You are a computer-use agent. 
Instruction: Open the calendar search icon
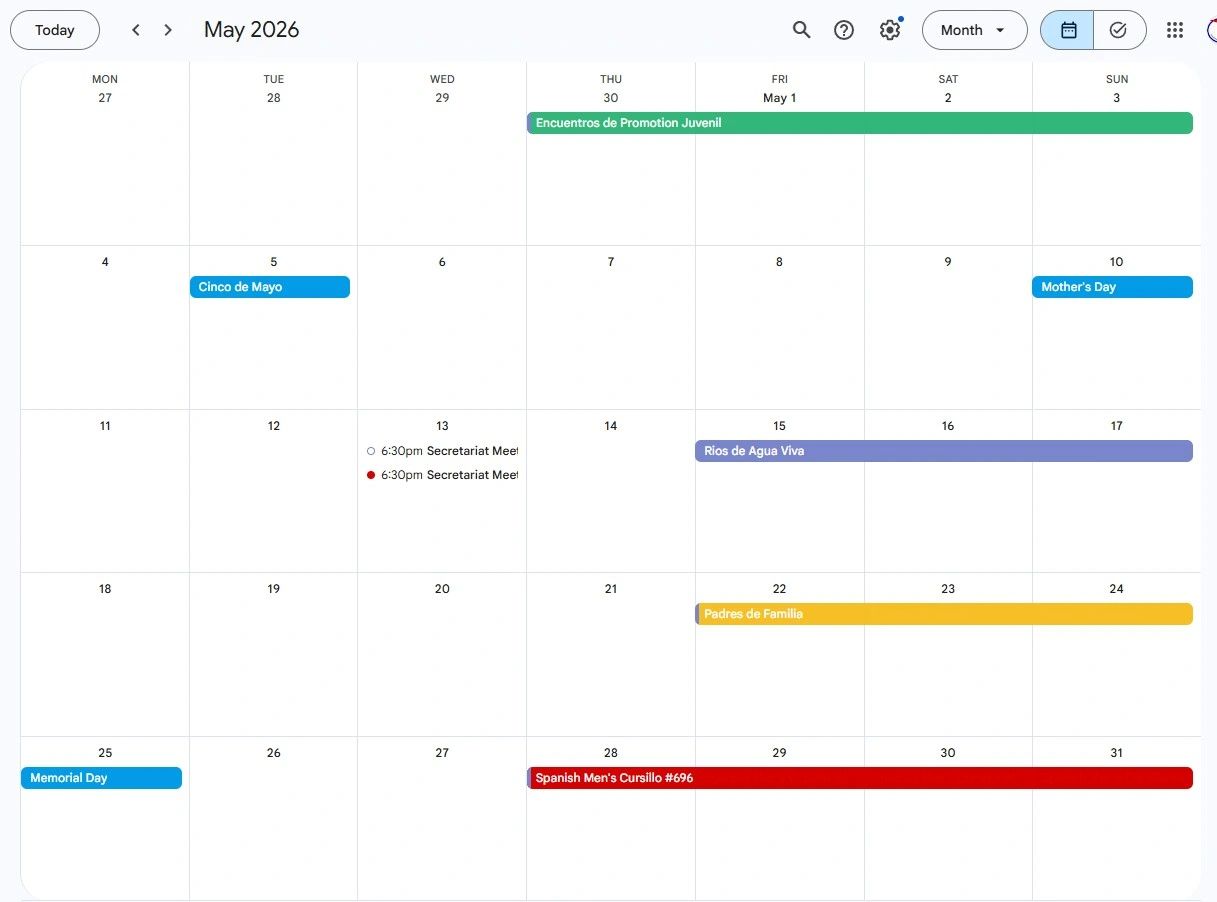coord(801,30)
